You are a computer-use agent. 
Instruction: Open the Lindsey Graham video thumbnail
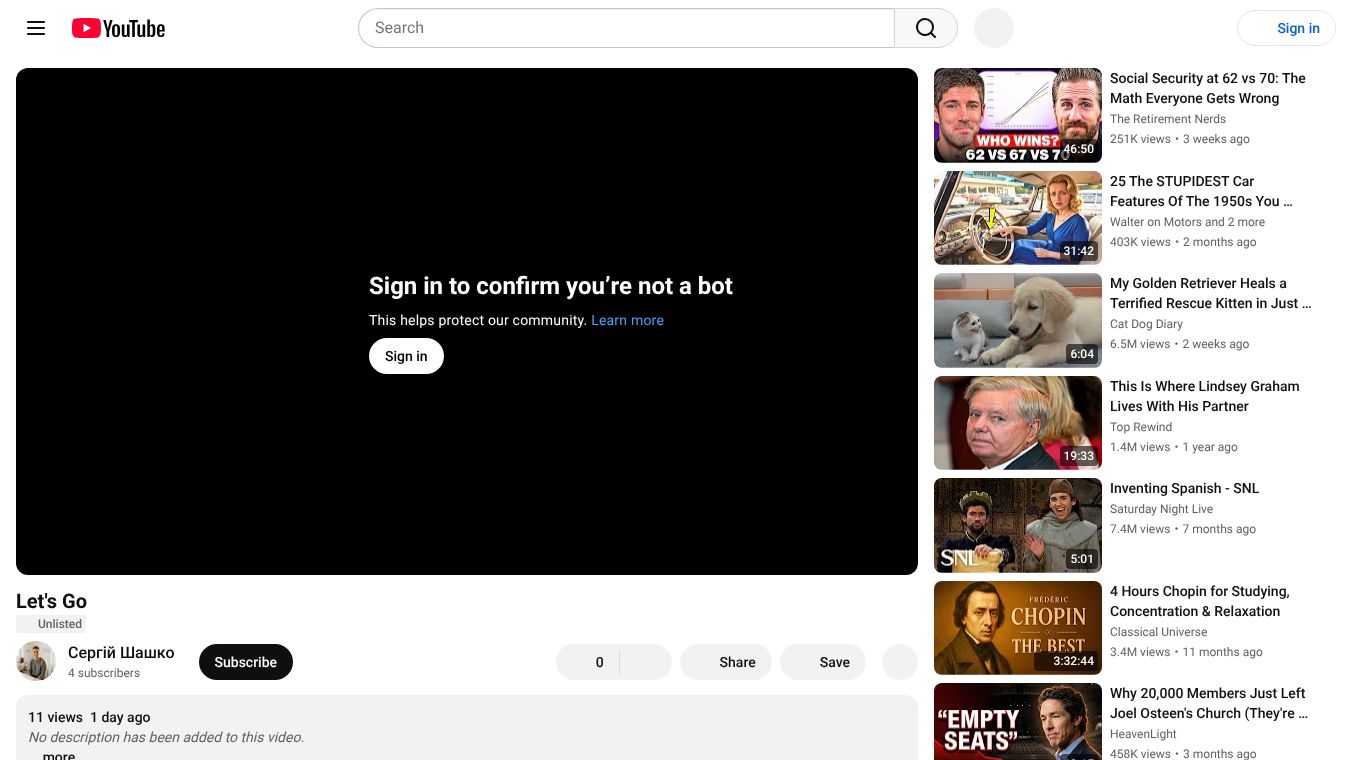coord(1018,423)
